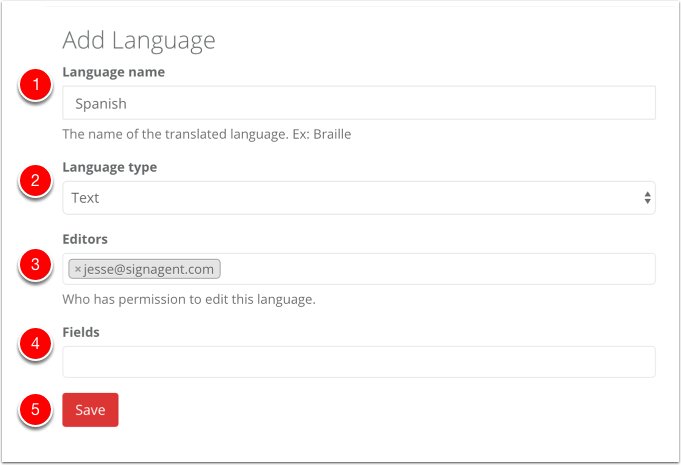Focus the Language name field containing Spanish
681x465 pixels.
point(359,103)
